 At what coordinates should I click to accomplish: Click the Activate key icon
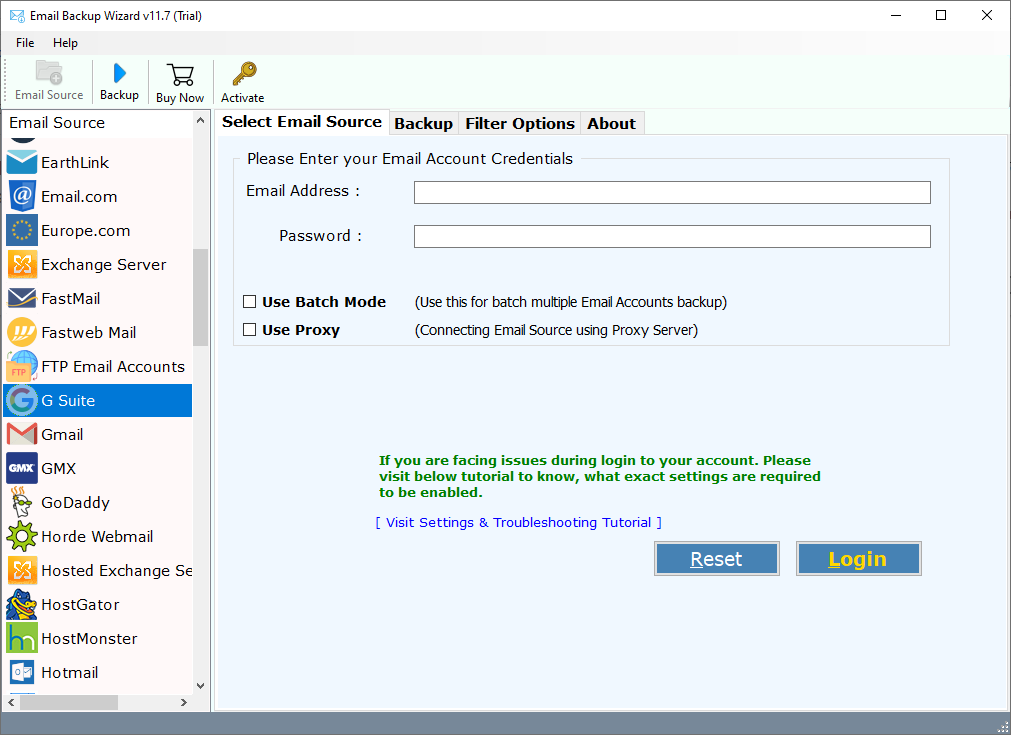pos(244,74)
